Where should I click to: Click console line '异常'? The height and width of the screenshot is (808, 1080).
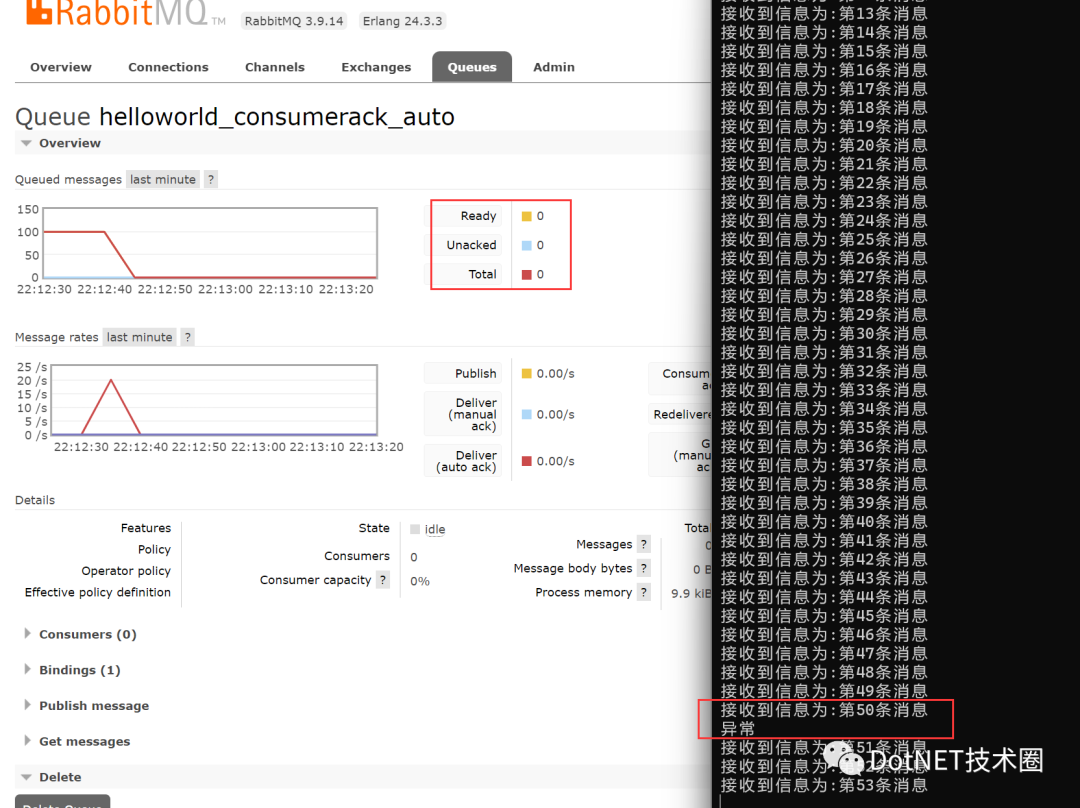(x=738, y=729)
